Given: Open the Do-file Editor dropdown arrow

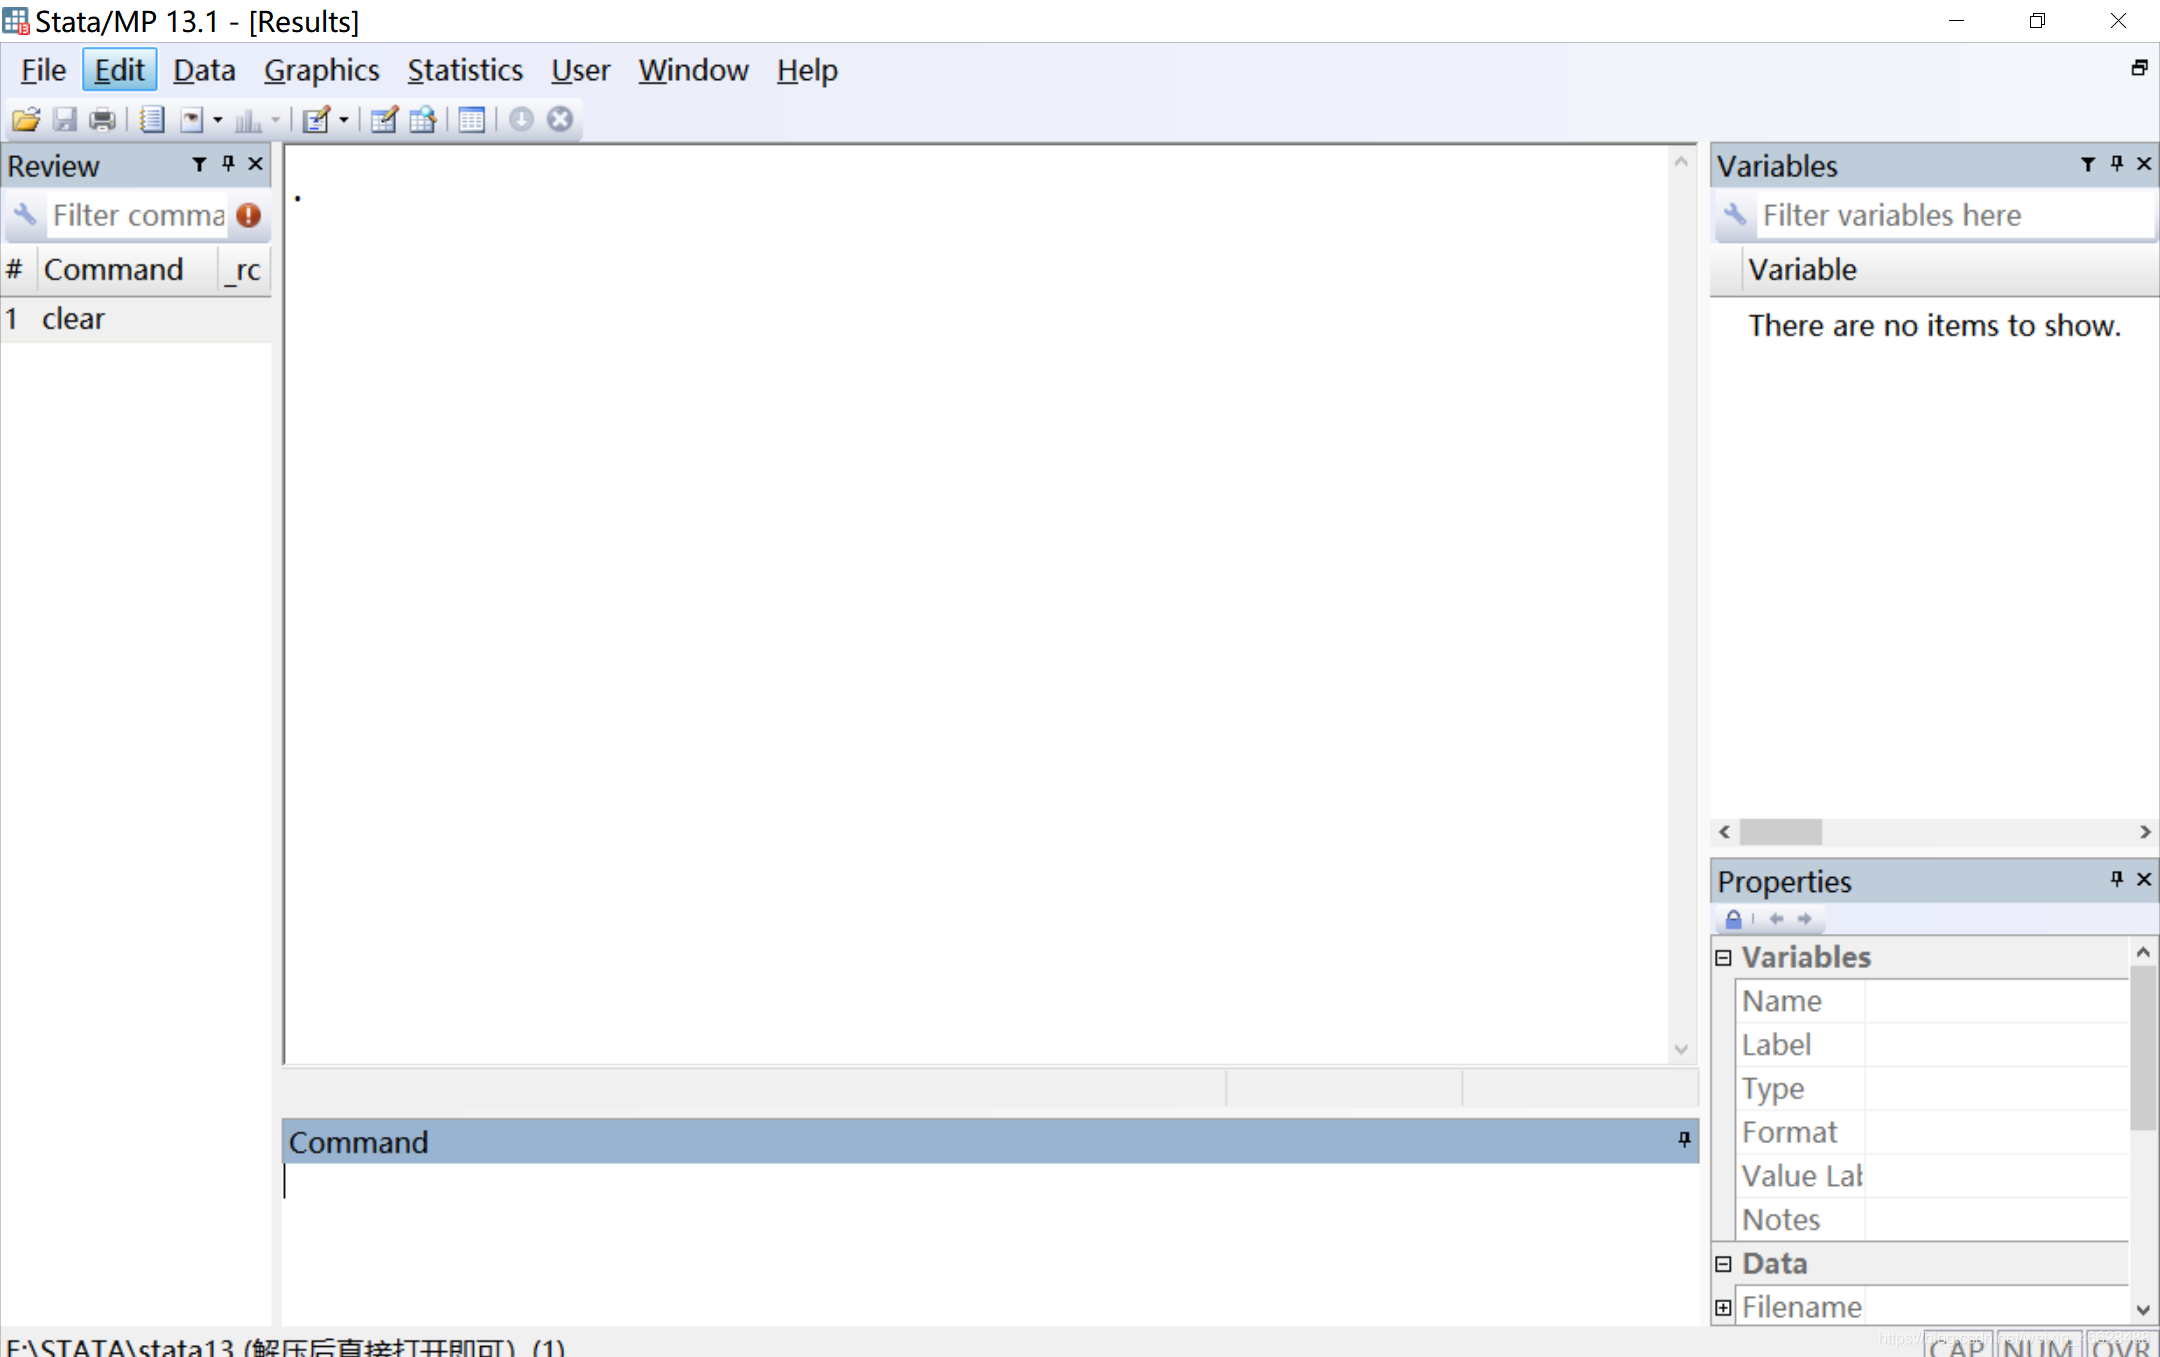Looking at the screenshot, I should pos(344,120).
